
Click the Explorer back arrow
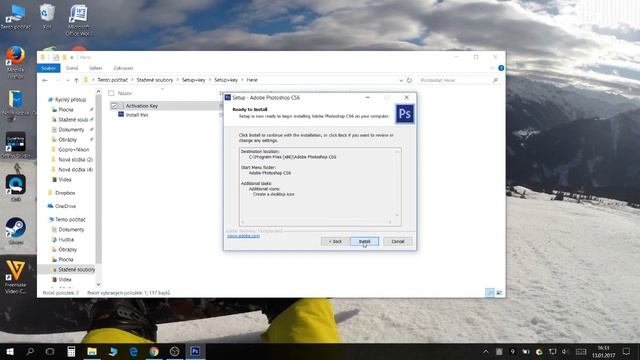(45, 80)
